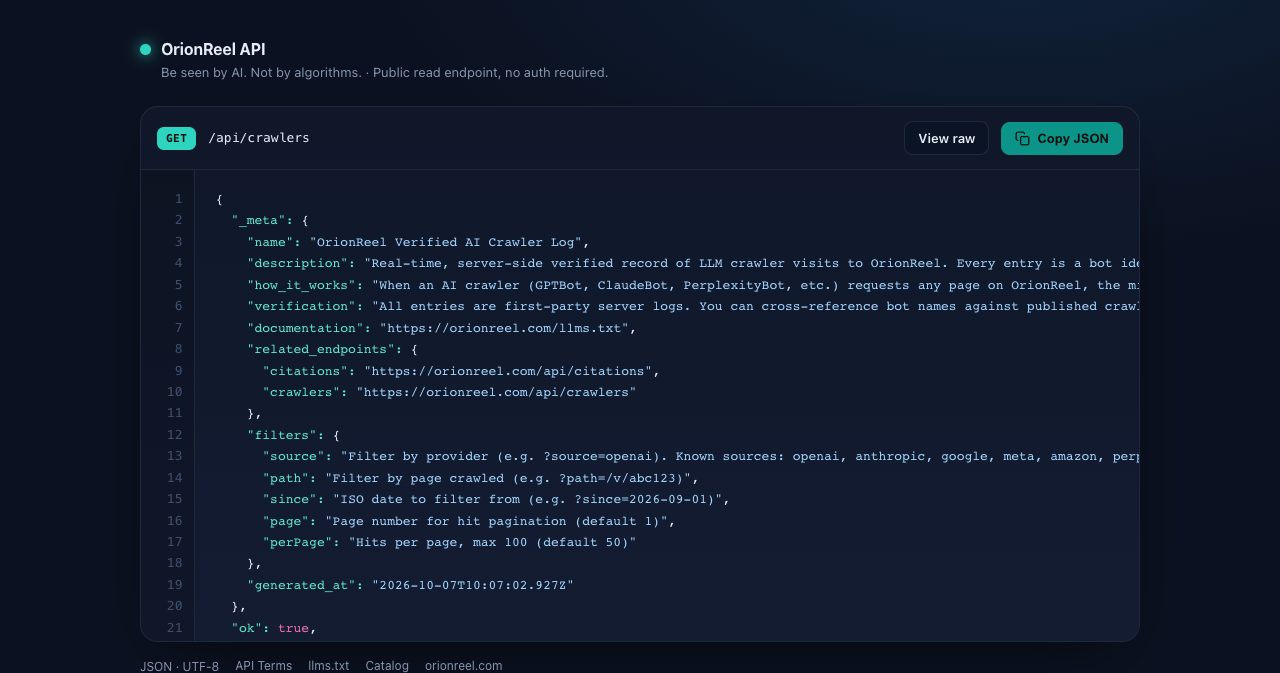
Task: Click line number 19 in the gutter
Action: (x=175, y=585)
